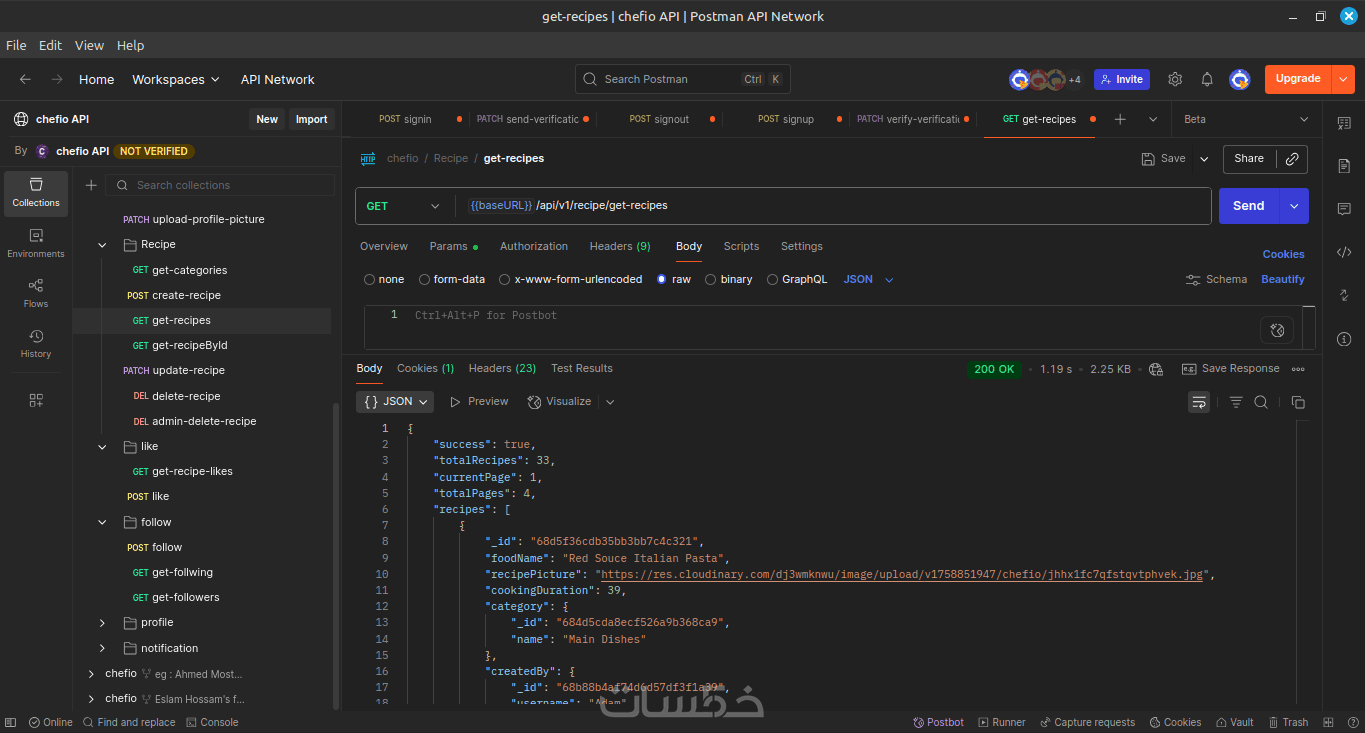Expand the notification folder
The image size is (1365, 733).
click(102, 649)
